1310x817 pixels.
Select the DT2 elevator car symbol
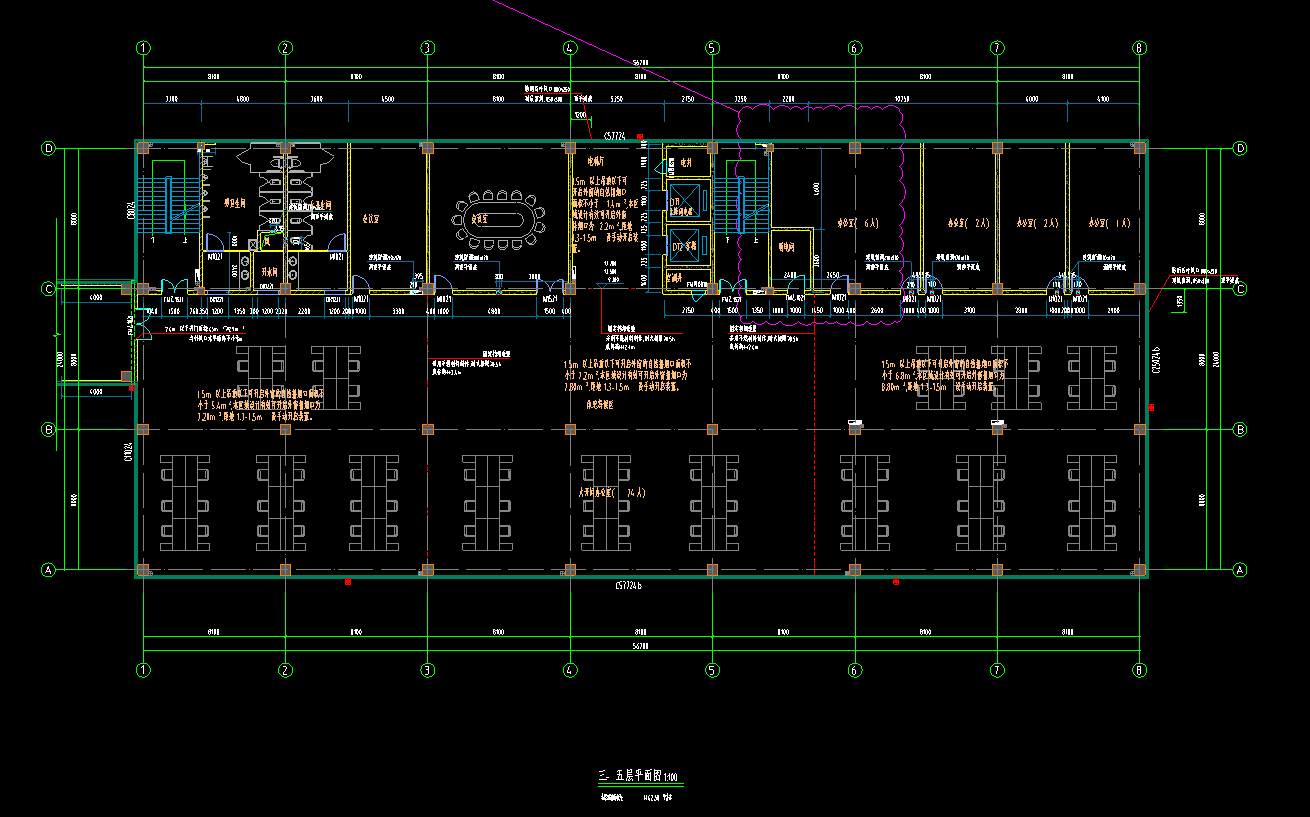click(687, 246)
